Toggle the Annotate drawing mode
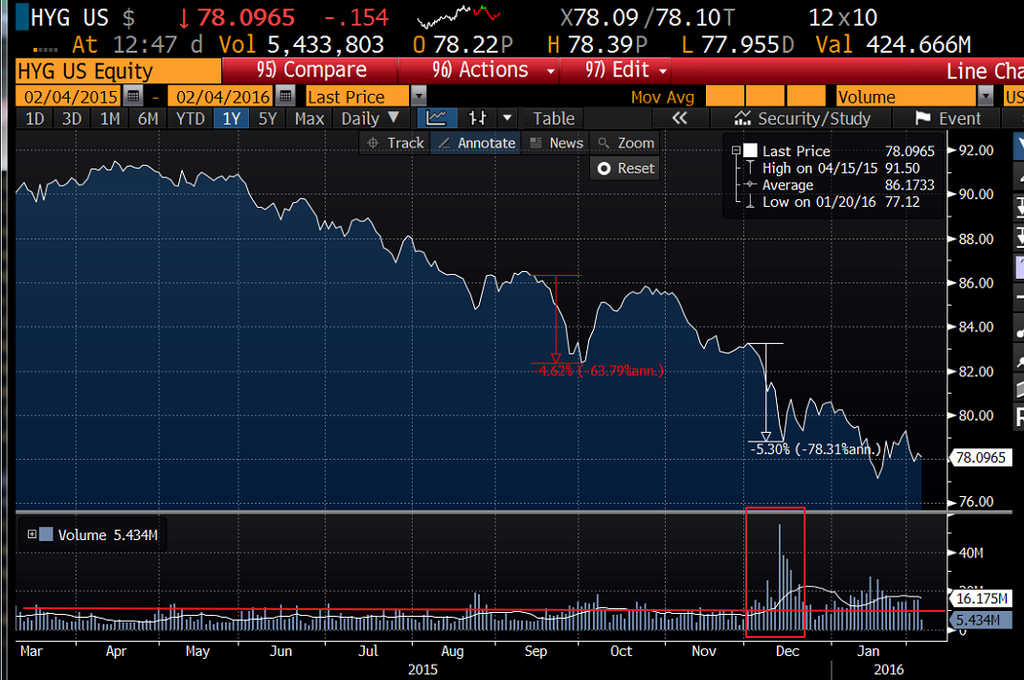The height and width of the screenshot is (680, 1024). pos(476,142)
